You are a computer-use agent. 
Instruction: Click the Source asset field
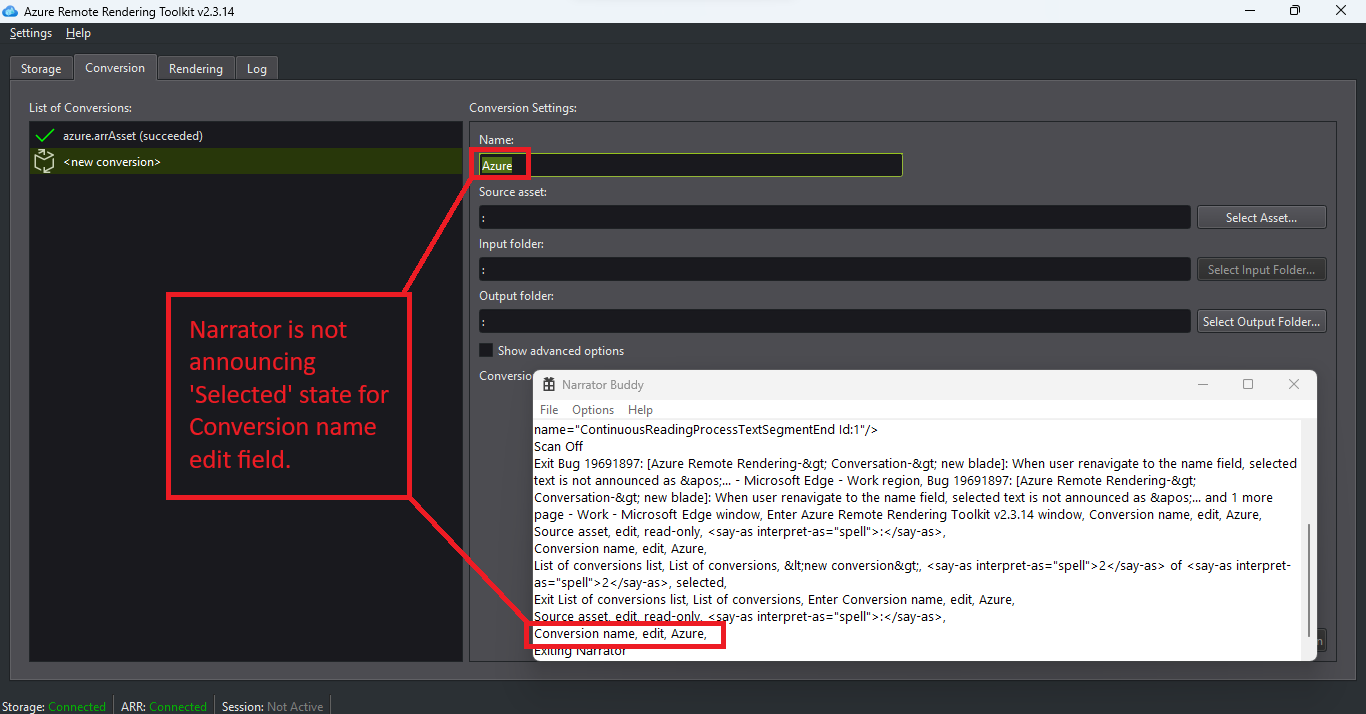835,217
